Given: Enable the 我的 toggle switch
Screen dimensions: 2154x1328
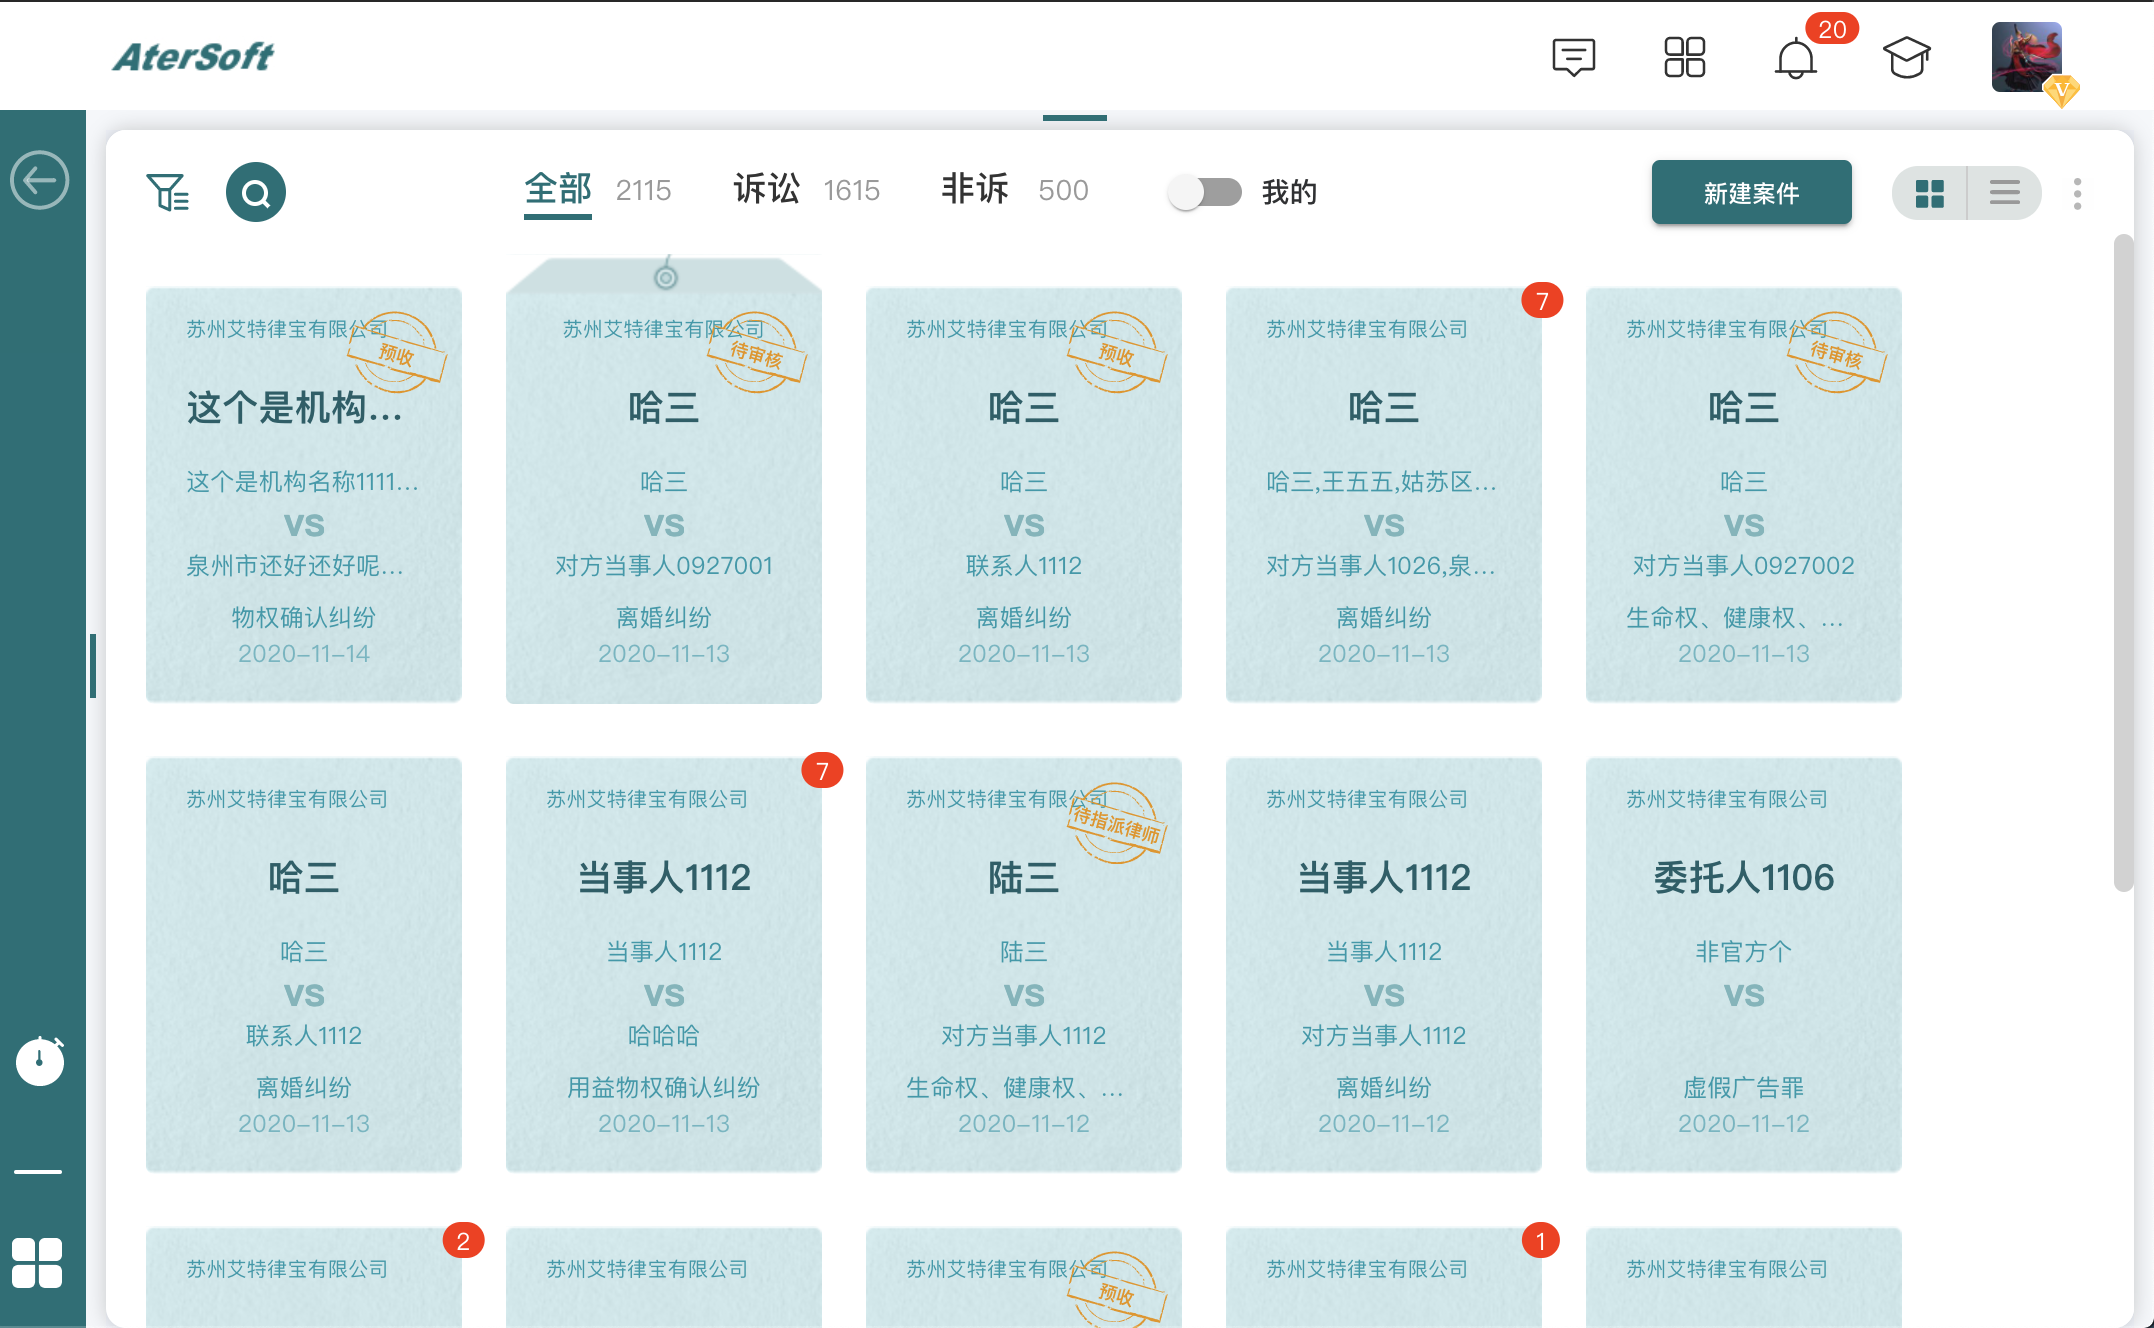Looking at the screenshot, I should tap(1204, 191).
